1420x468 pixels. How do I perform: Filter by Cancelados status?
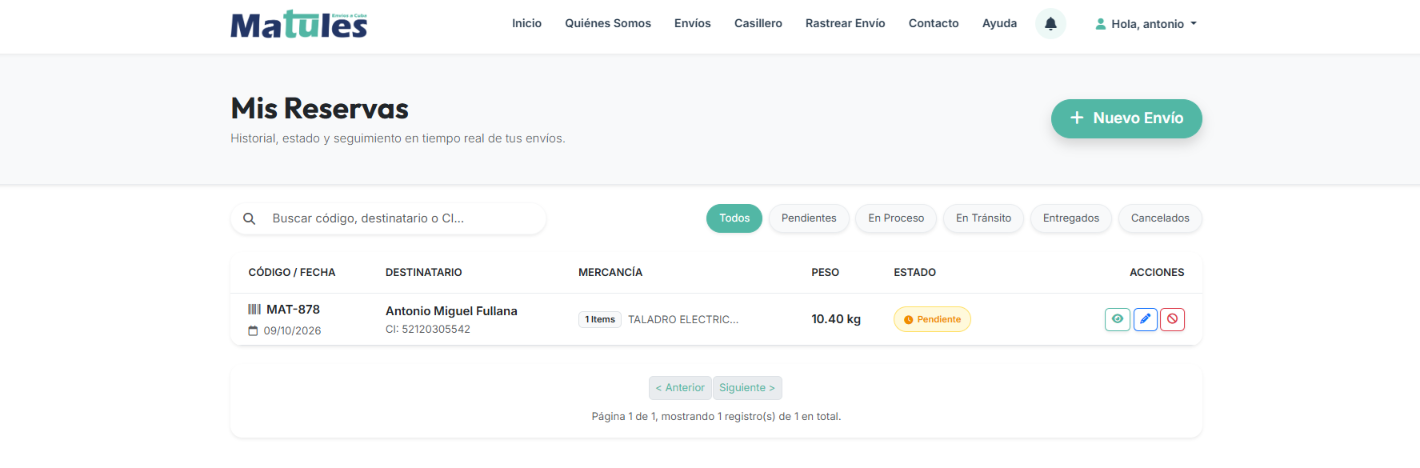1160,218
